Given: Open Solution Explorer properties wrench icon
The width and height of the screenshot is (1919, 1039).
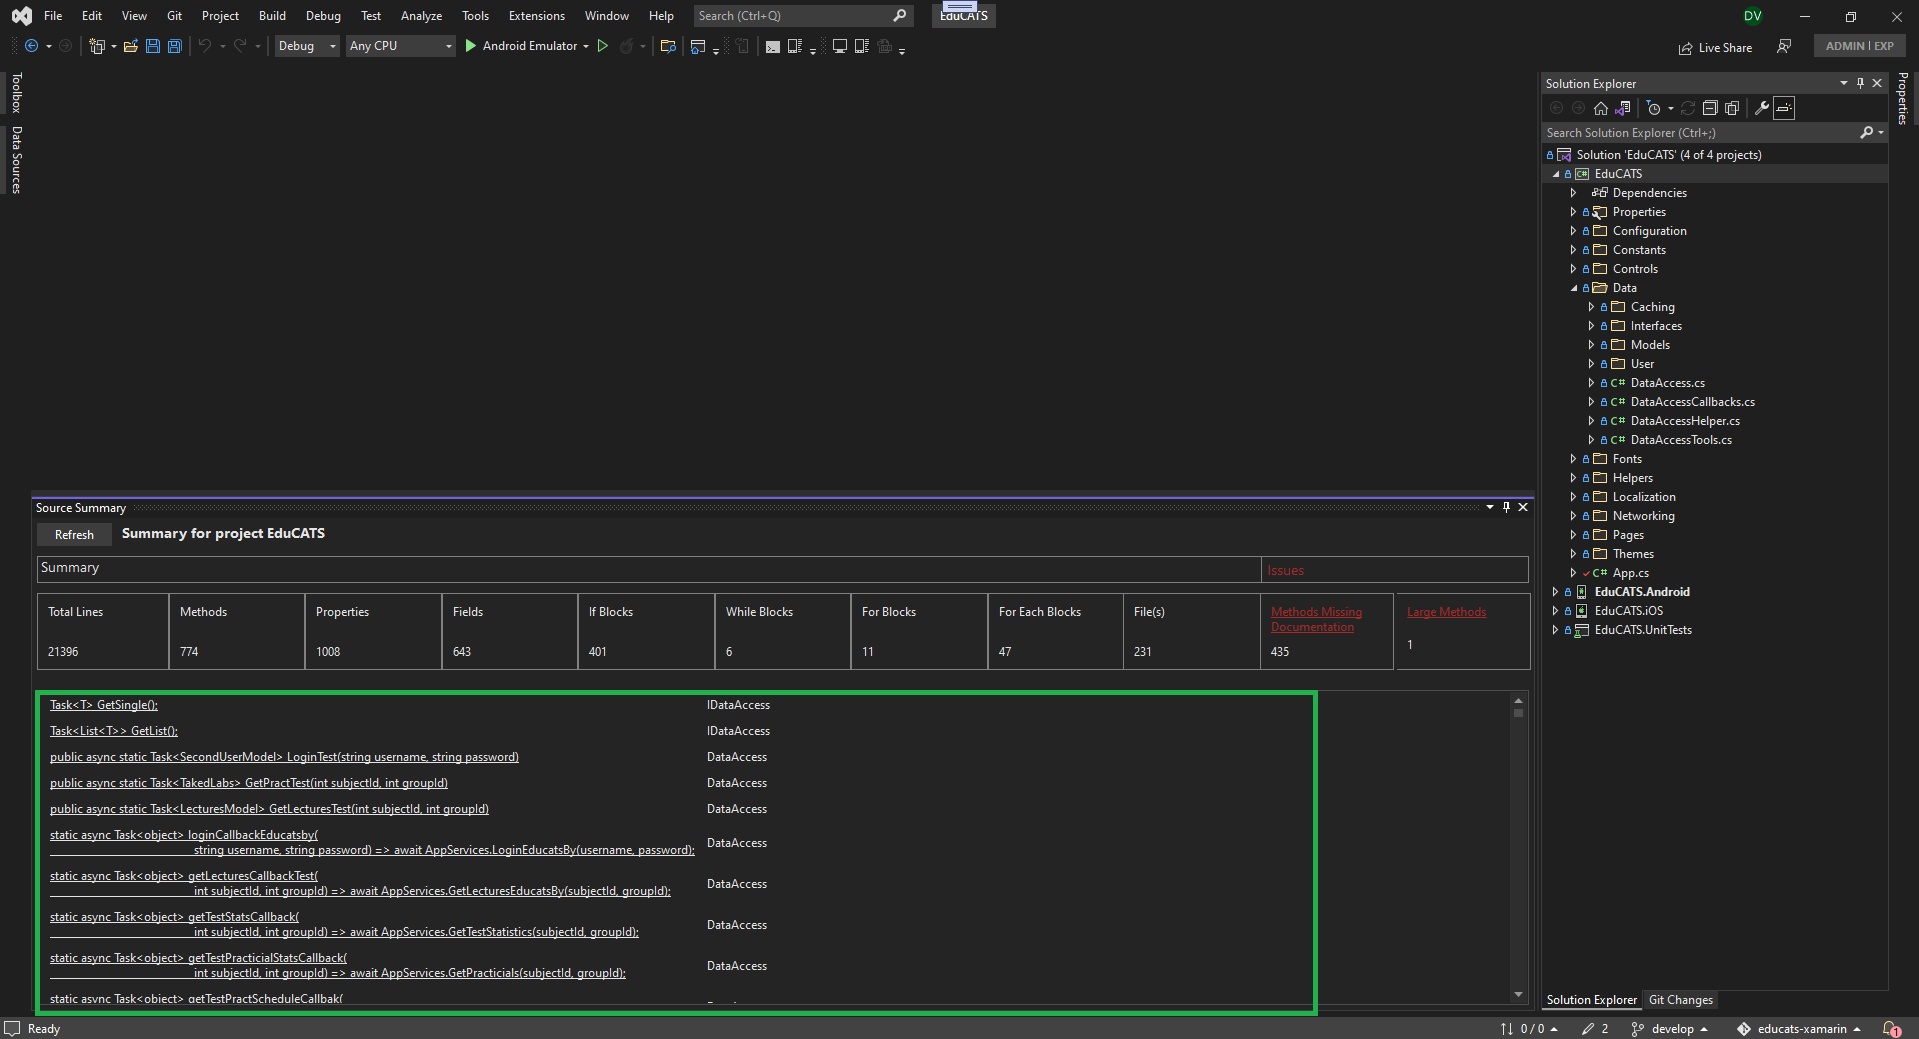Looking at the screenshot, I should click(x=1761, y=108).
